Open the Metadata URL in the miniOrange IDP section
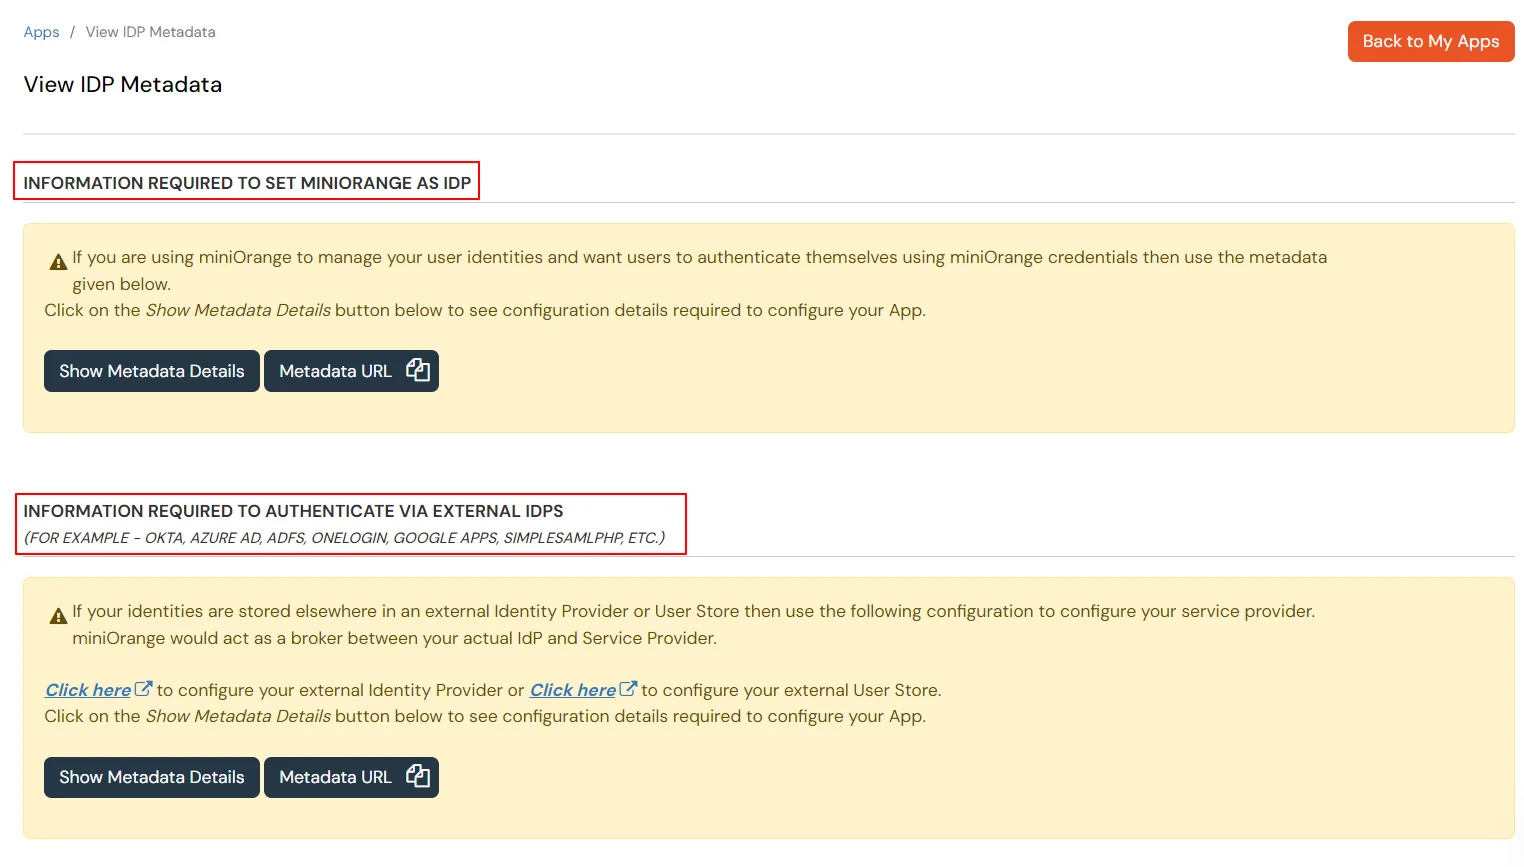1524x867 pixels. pos(336,370)
